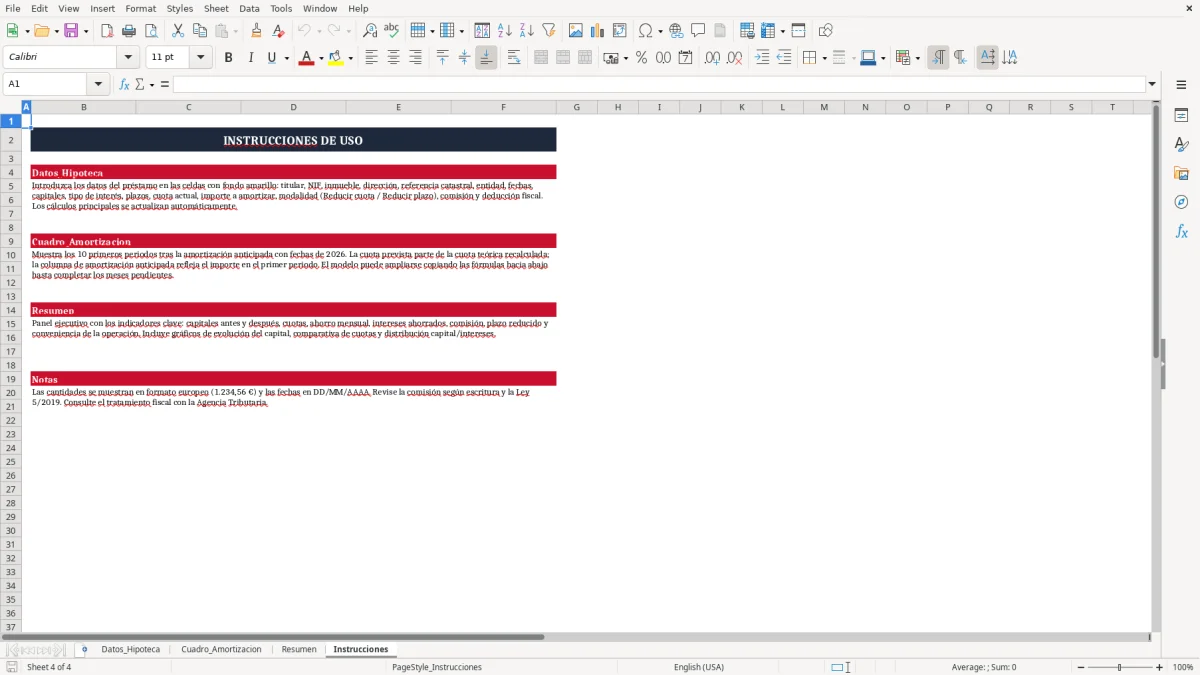1200x675 pixels.
Task: Open Print Preview from toolbar
Action: [151, 31]
